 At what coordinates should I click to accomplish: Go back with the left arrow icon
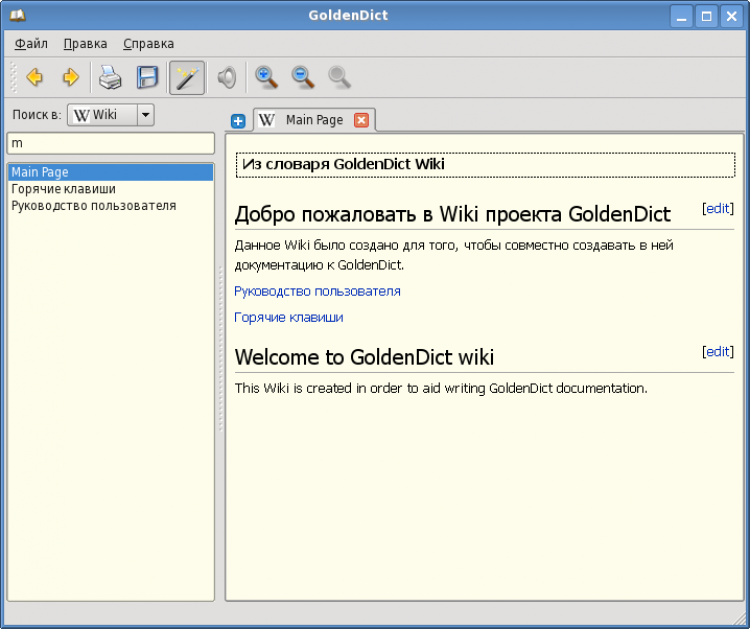[35, 77]
